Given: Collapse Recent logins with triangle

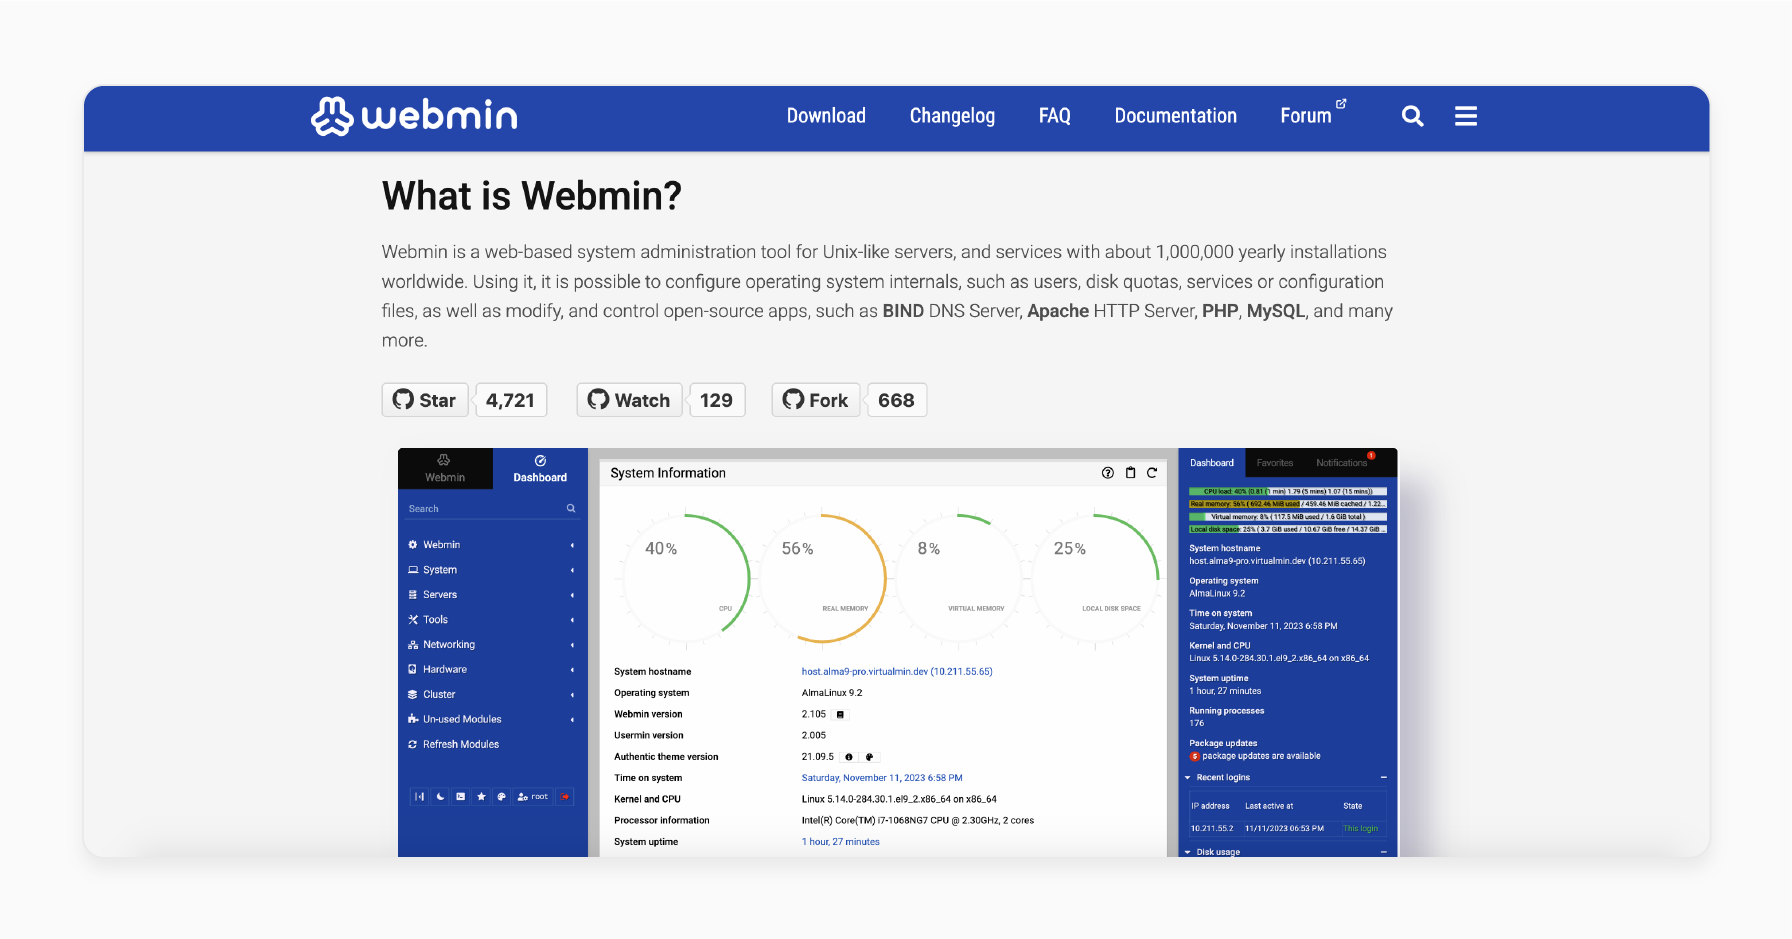Looking at the screenshot, I should coord(1188,778).
